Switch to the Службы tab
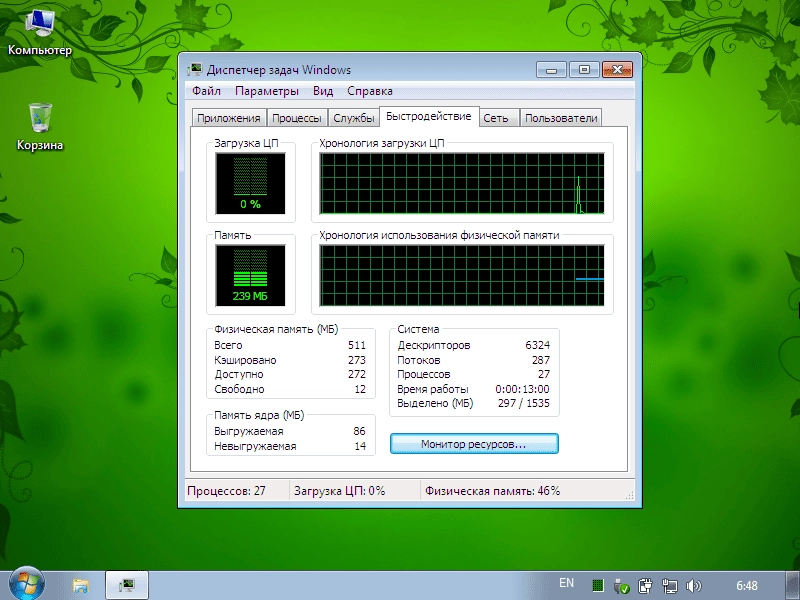This screenshot has width=800, height=600. [354, 118]
